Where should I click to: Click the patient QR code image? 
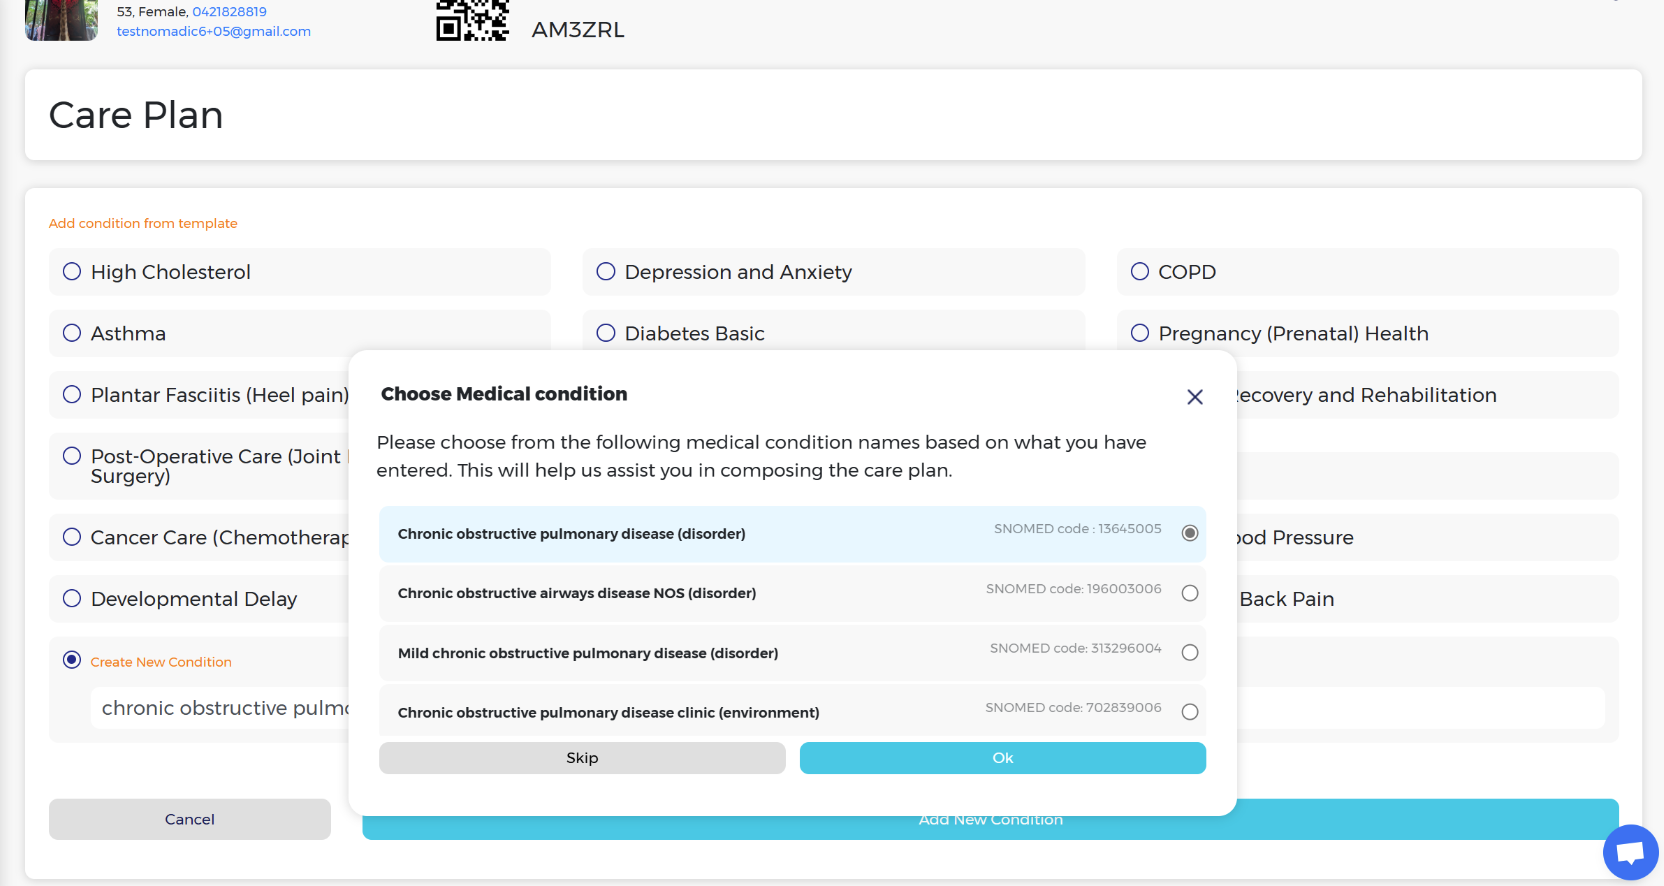point(472,20)
